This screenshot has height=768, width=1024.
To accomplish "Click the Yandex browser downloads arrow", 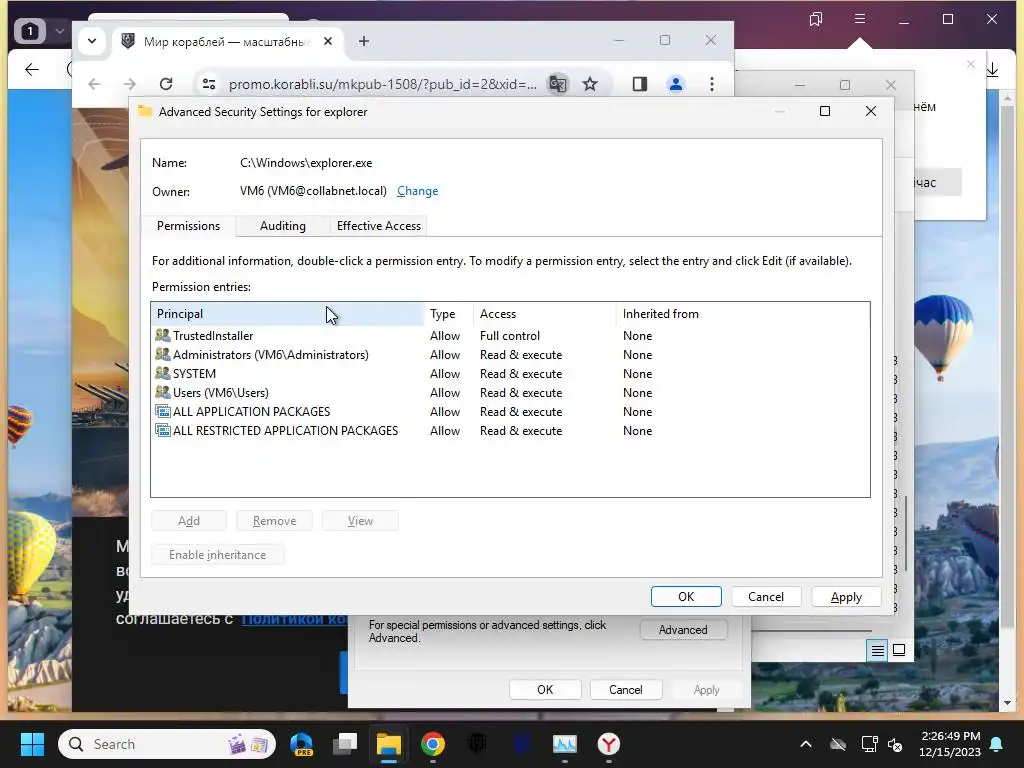I will [x=992, y=69].
